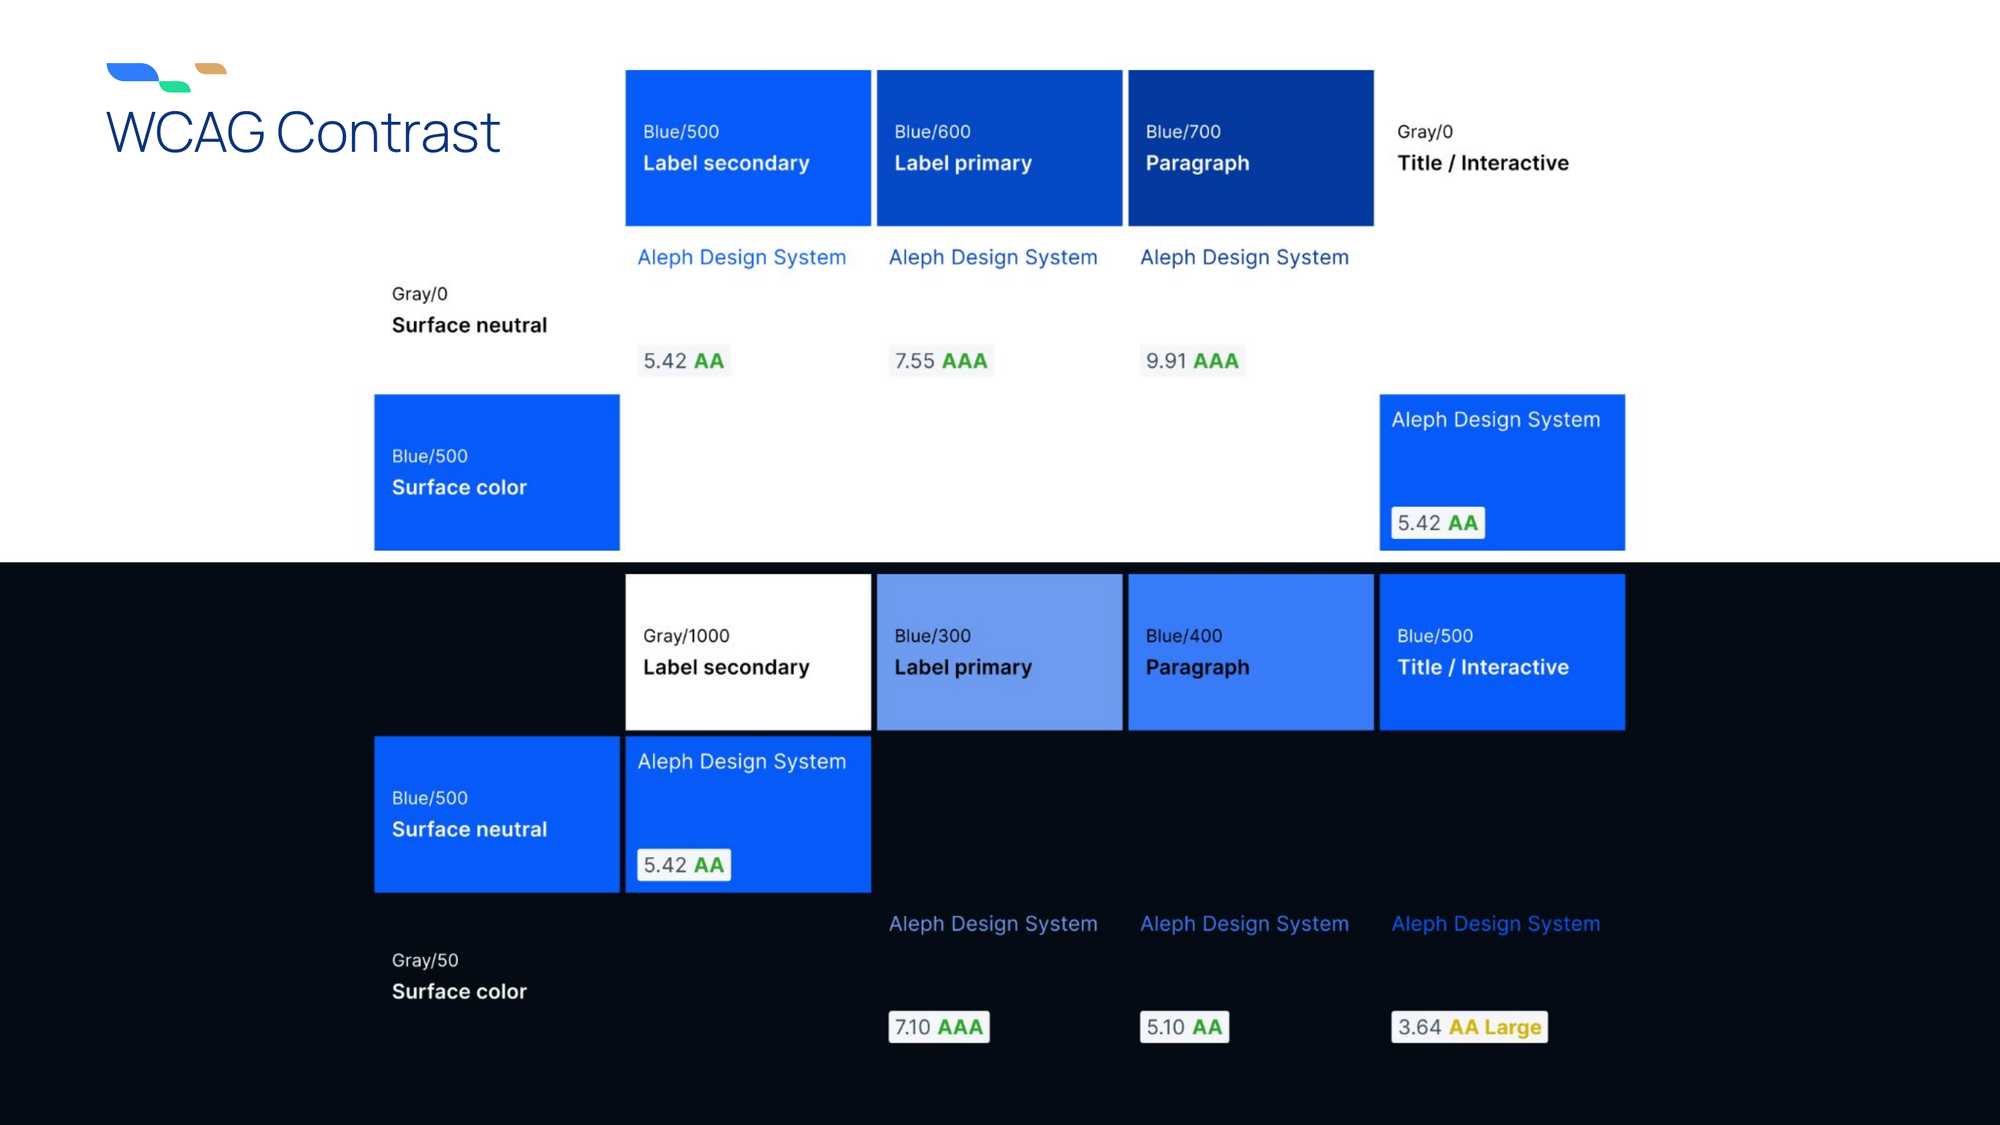Viewport: 2000px width, 1125px height.
Task: Click the WCAG Contrast title text
Action: tap(302, 133)
